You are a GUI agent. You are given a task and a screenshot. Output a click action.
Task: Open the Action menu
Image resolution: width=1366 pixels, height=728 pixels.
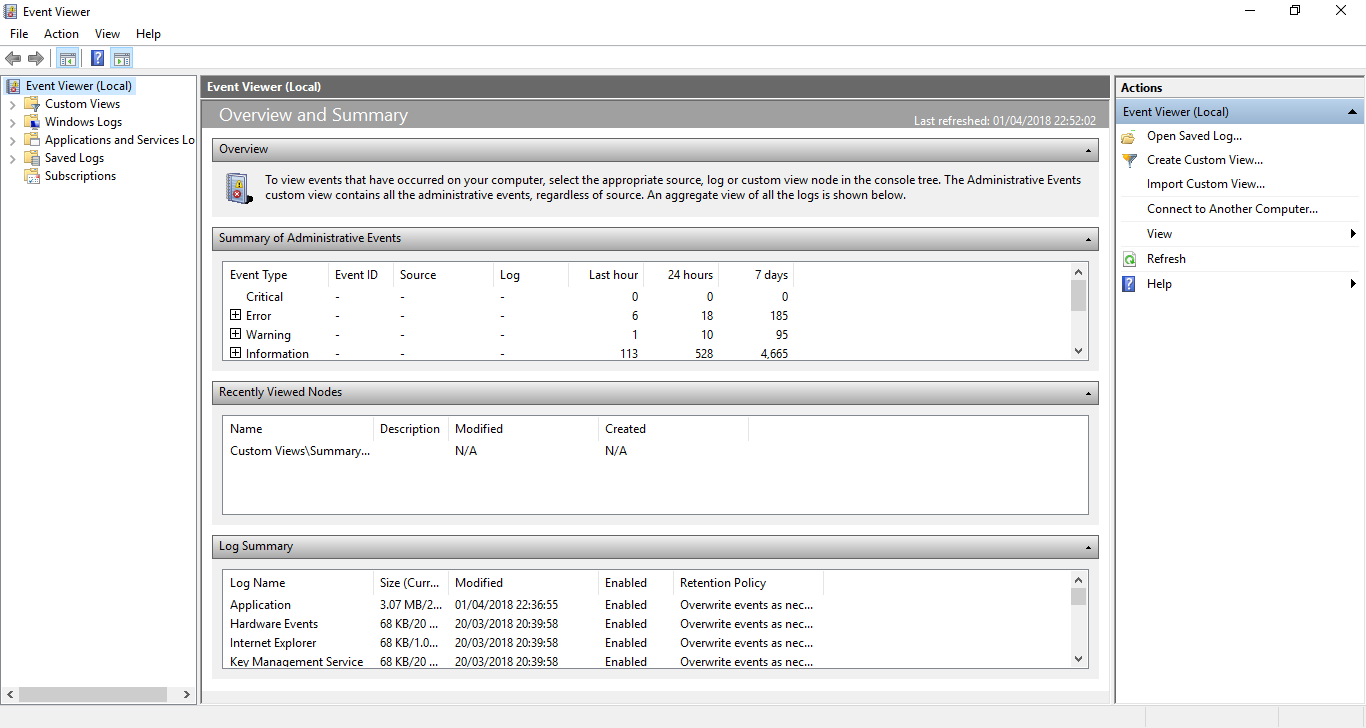click(x=61, y=34)
